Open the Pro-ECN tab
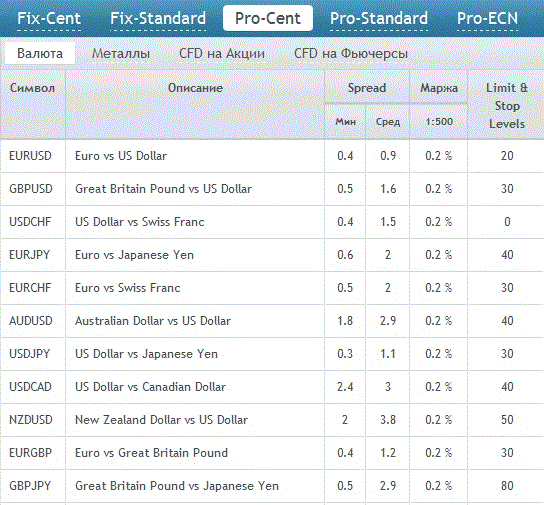The image size is (544, 505). 487,18
